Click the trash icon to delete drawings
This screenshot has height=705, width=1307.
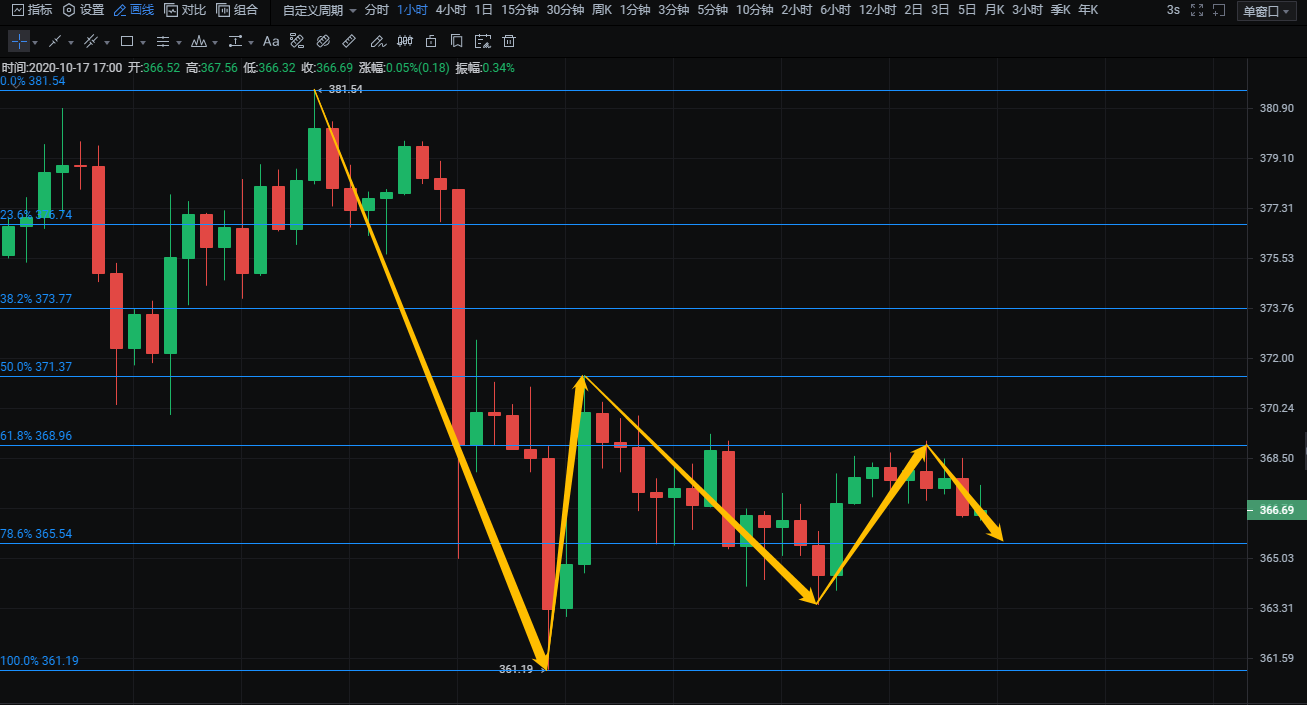click(x=509, y=42)
